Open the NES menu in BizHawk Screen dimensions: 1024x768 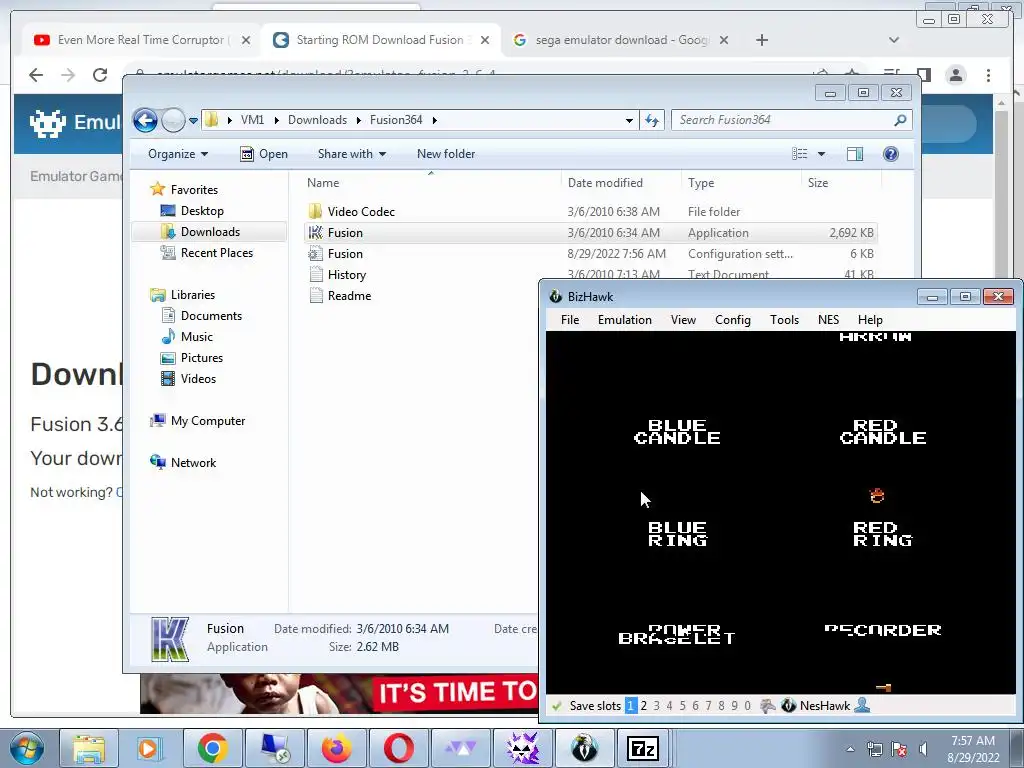[x=828, y=320]
